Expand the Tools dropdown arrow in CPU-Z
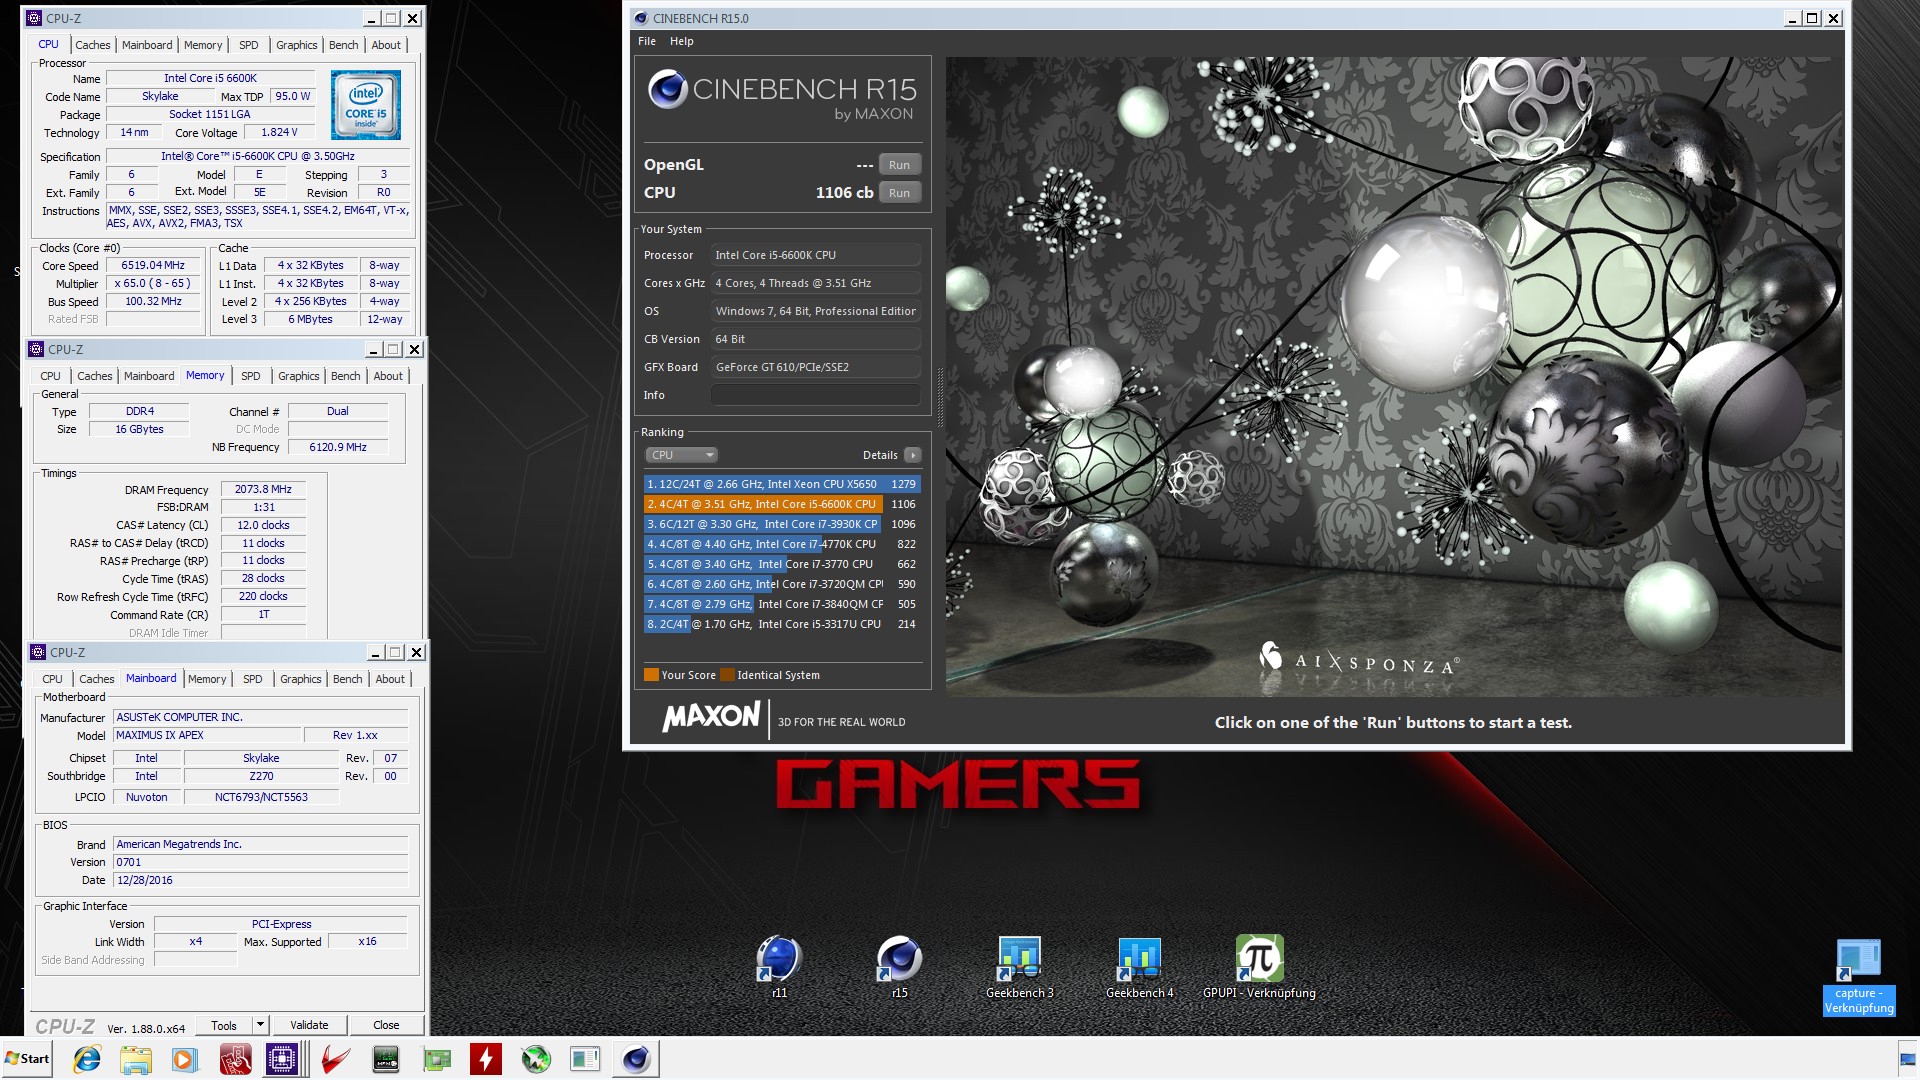The image size is (1920, 1080). tap(260, 1025)
